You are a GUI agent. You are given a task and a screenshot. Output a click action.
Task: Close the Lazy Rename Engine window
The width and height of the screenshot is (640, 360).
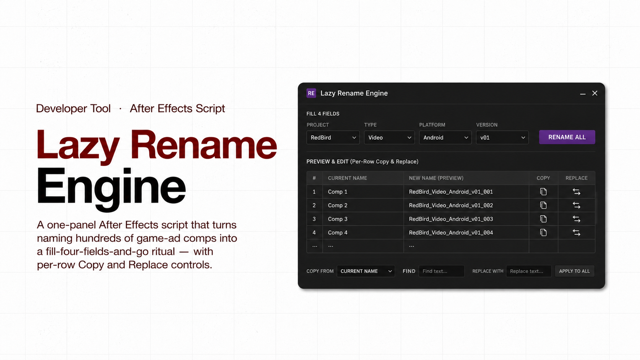click(595, 93)
